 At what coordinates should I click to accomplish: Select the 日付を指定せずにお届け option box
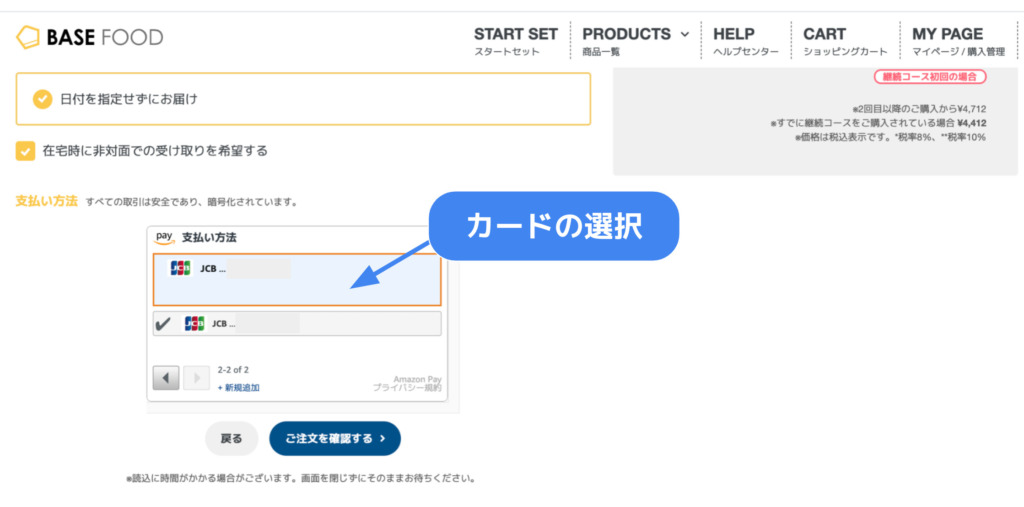(x=303, y=99)
